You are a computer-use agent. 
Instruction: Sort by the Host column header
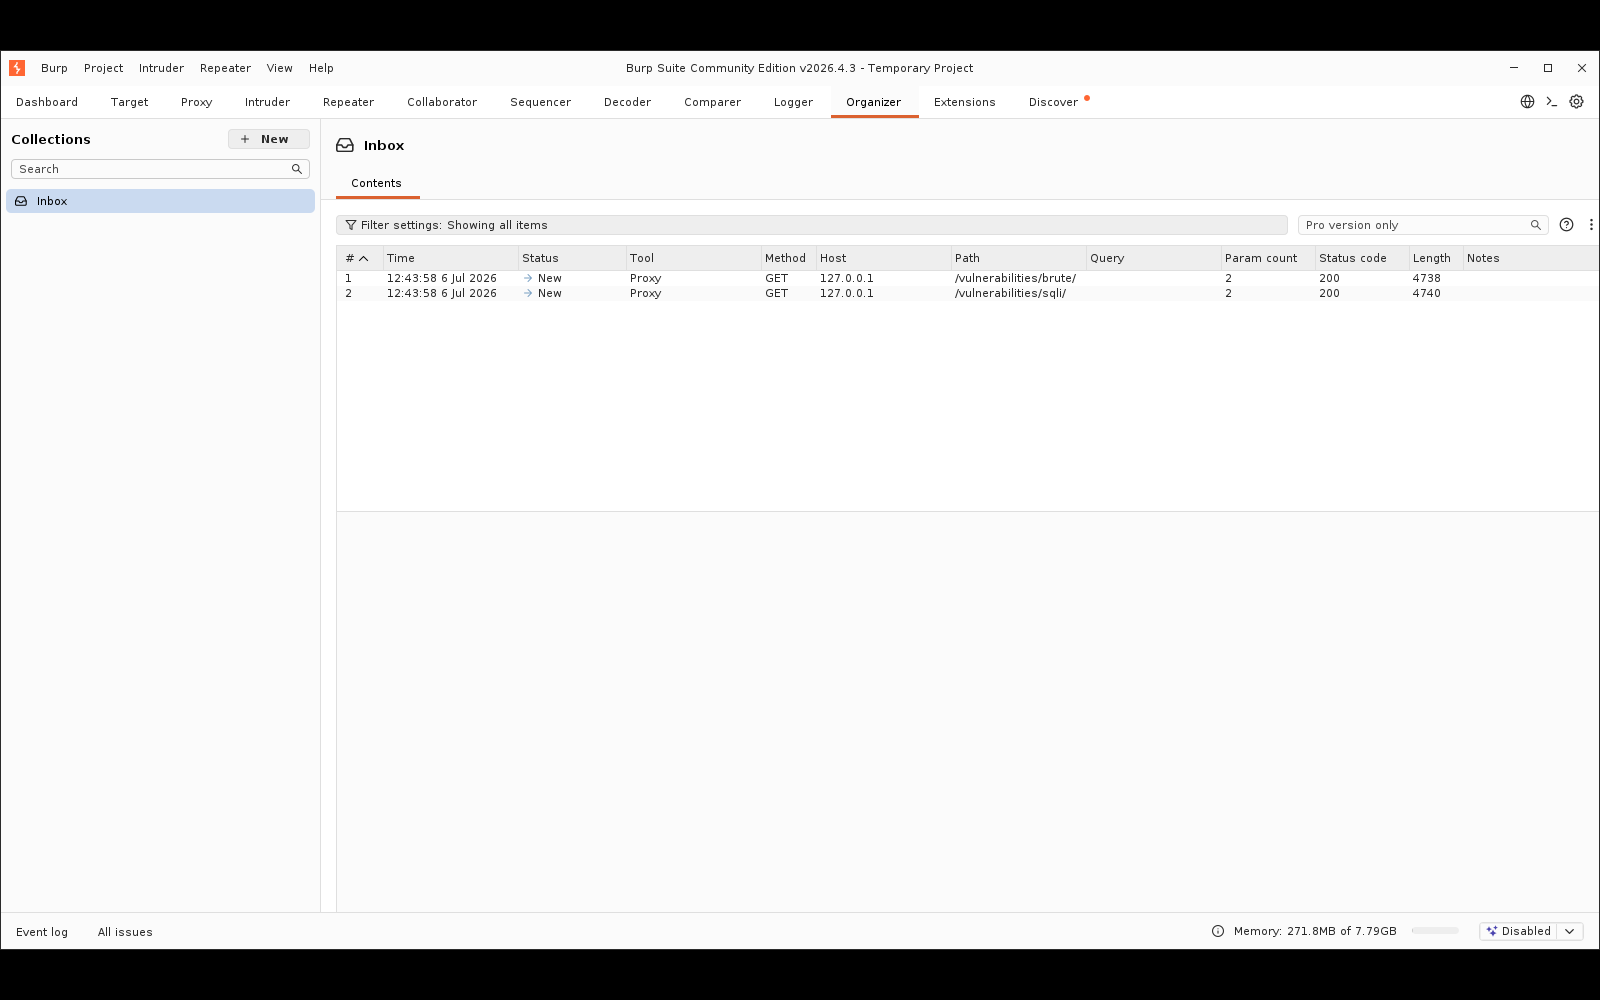[x=884, y=258]
